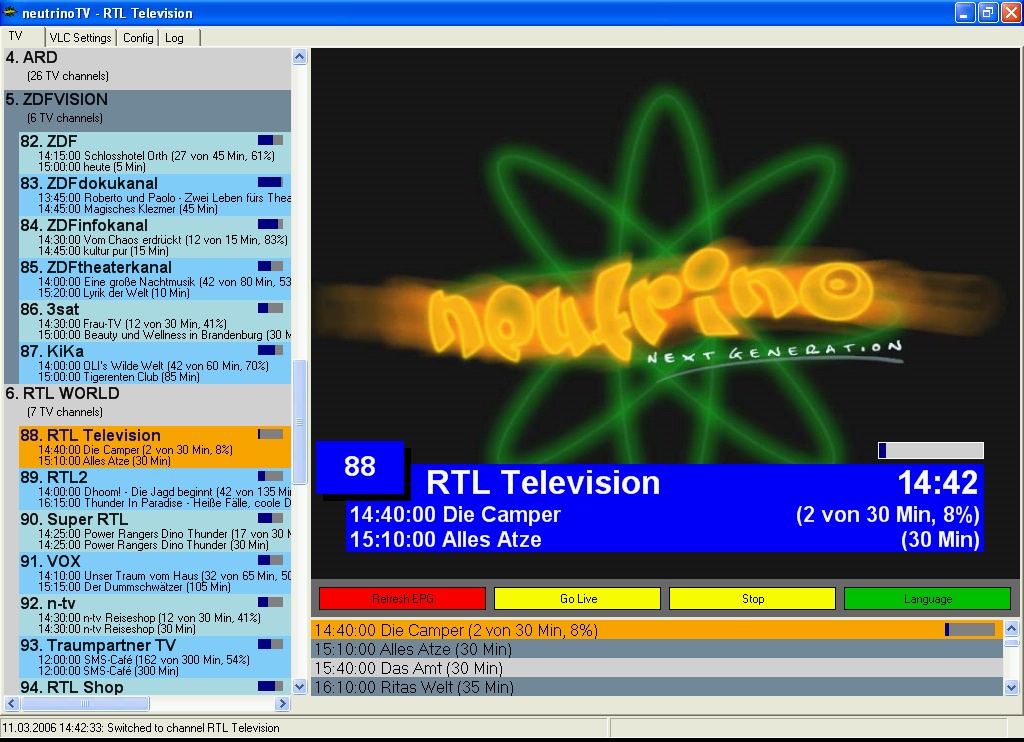
Task: Click the RTL Television row progress bar
Action: pos(270,434)
